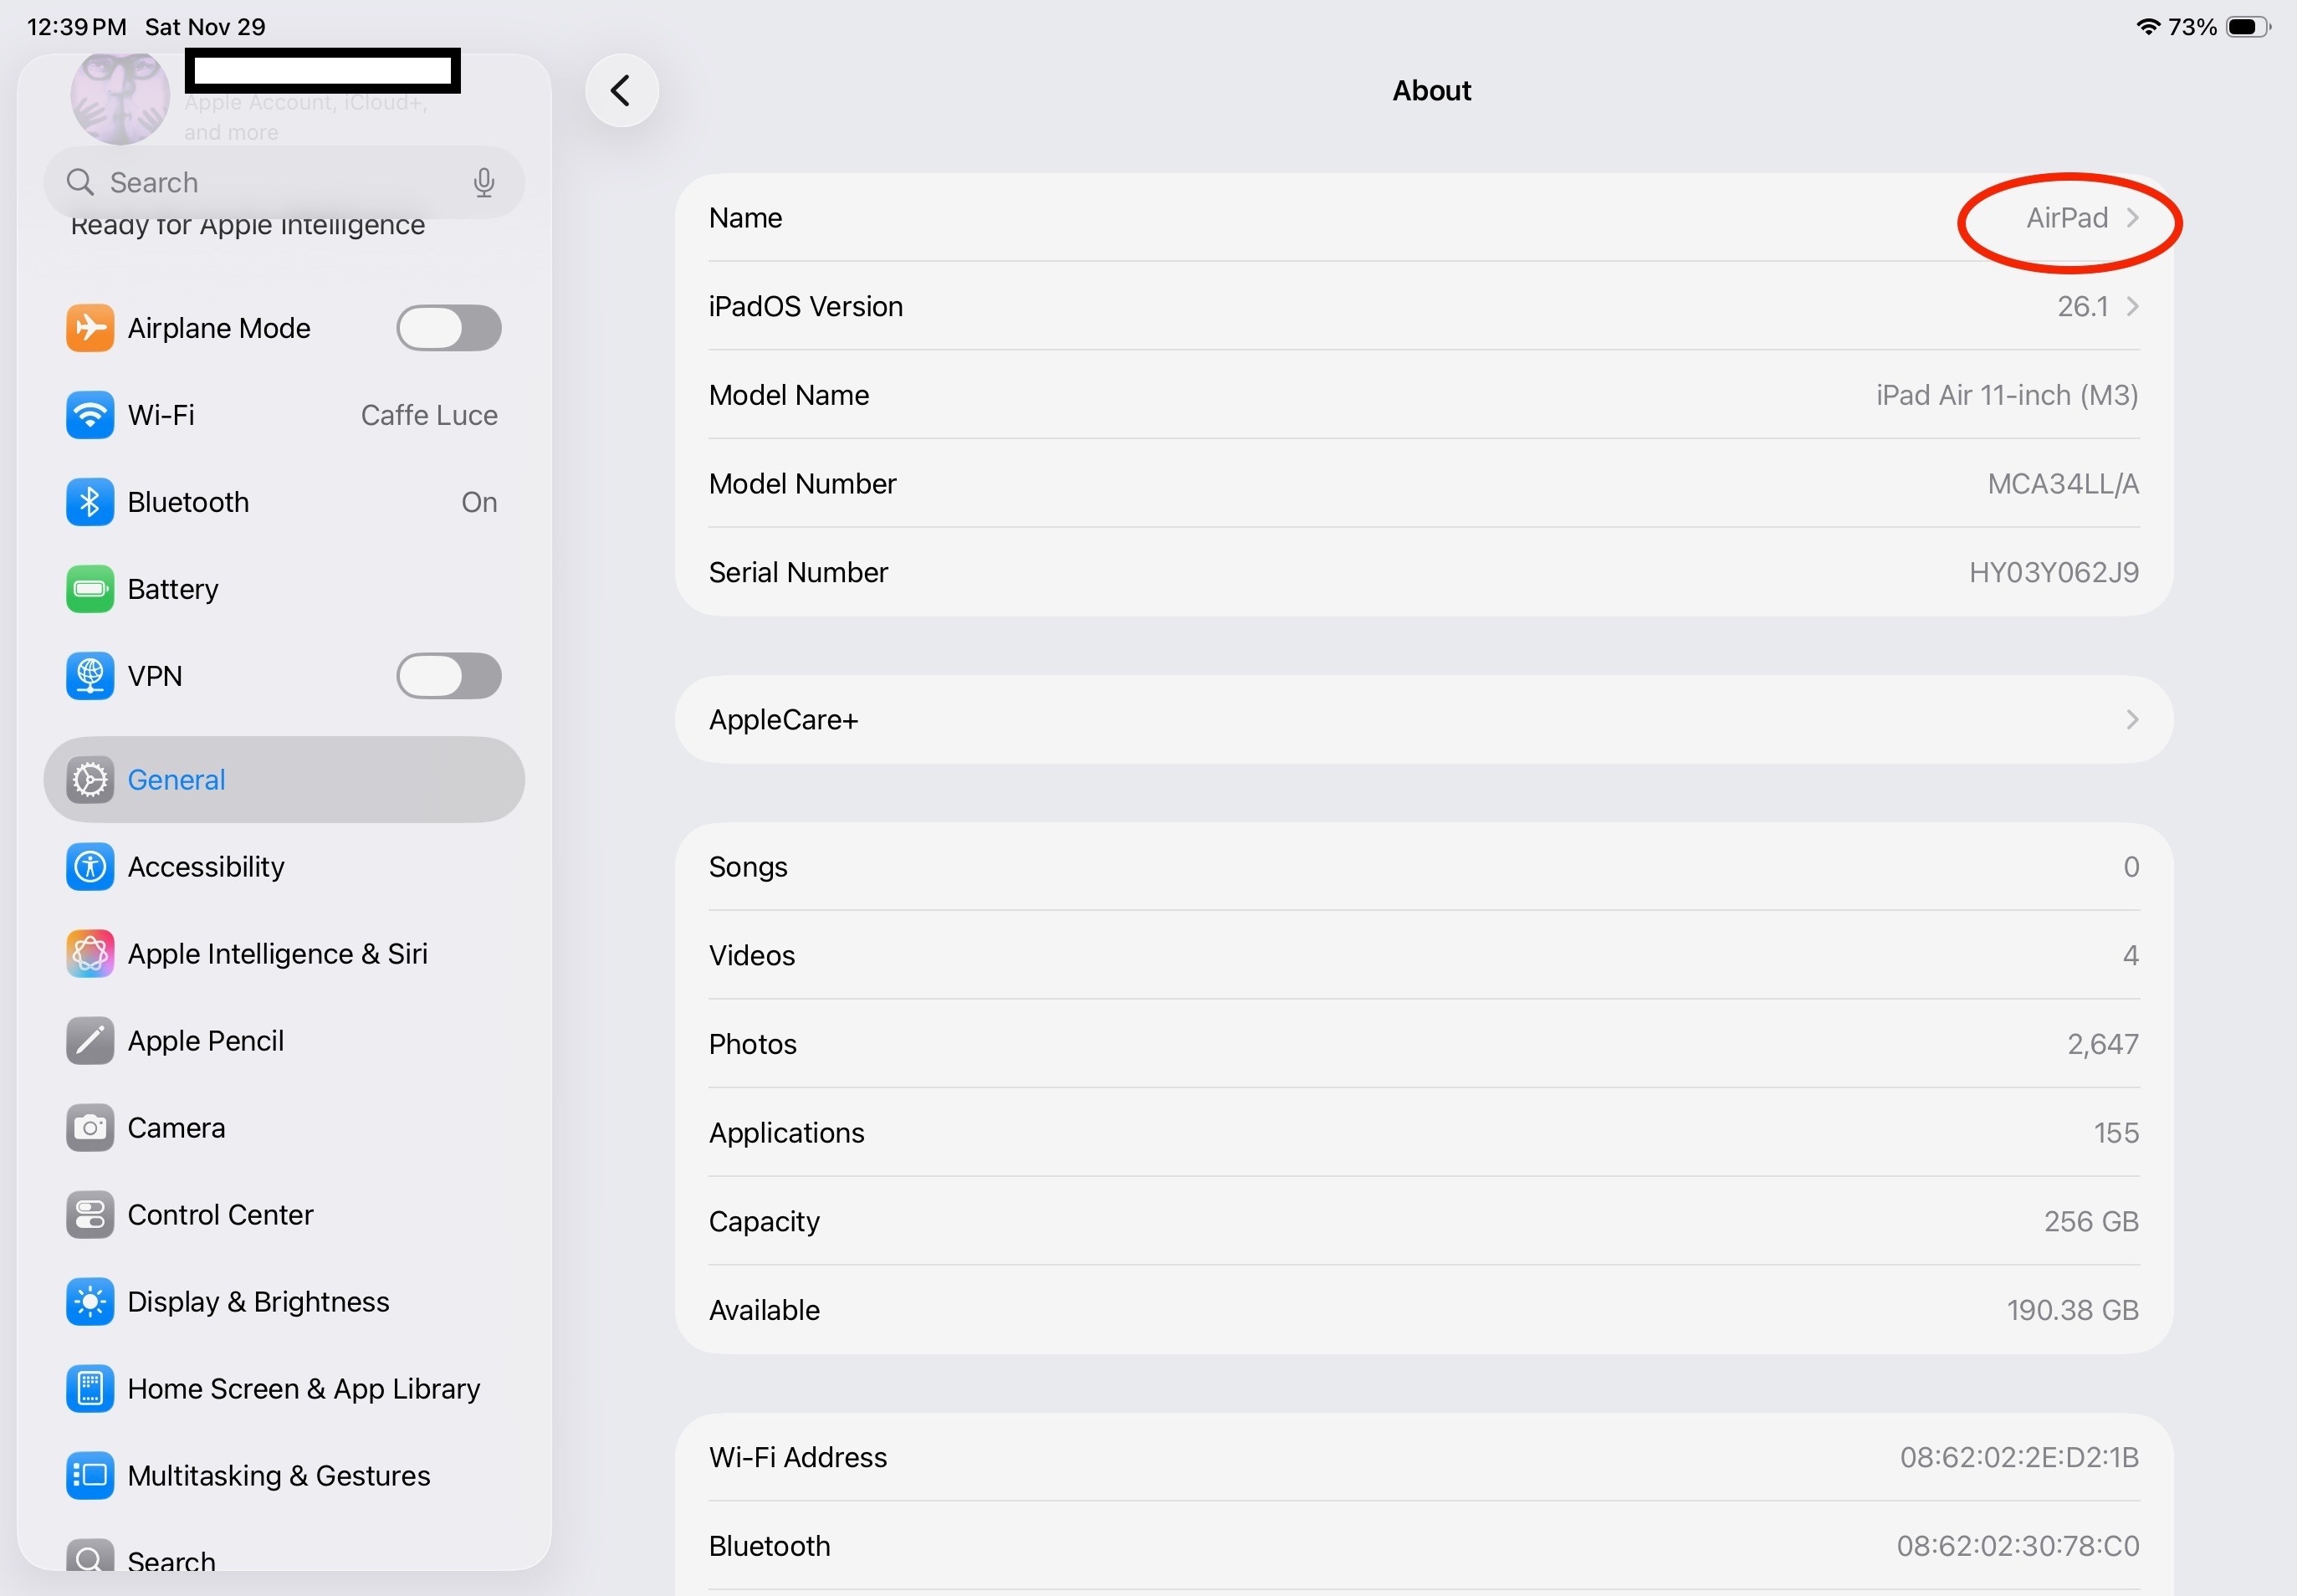Open the device Name AirPad chevron
2297x1596 pixels.
[x=2132, y=218]
